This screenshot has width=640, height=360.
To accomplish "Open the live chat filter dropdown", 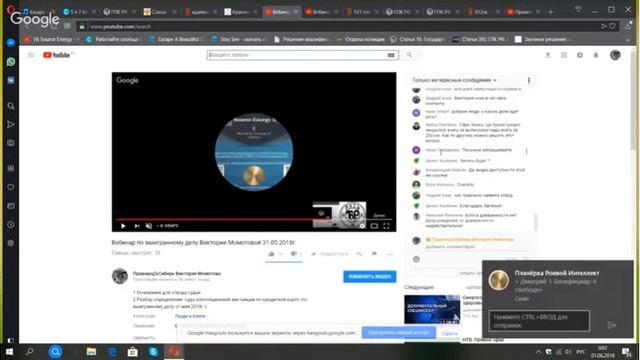I will [454, 80].
